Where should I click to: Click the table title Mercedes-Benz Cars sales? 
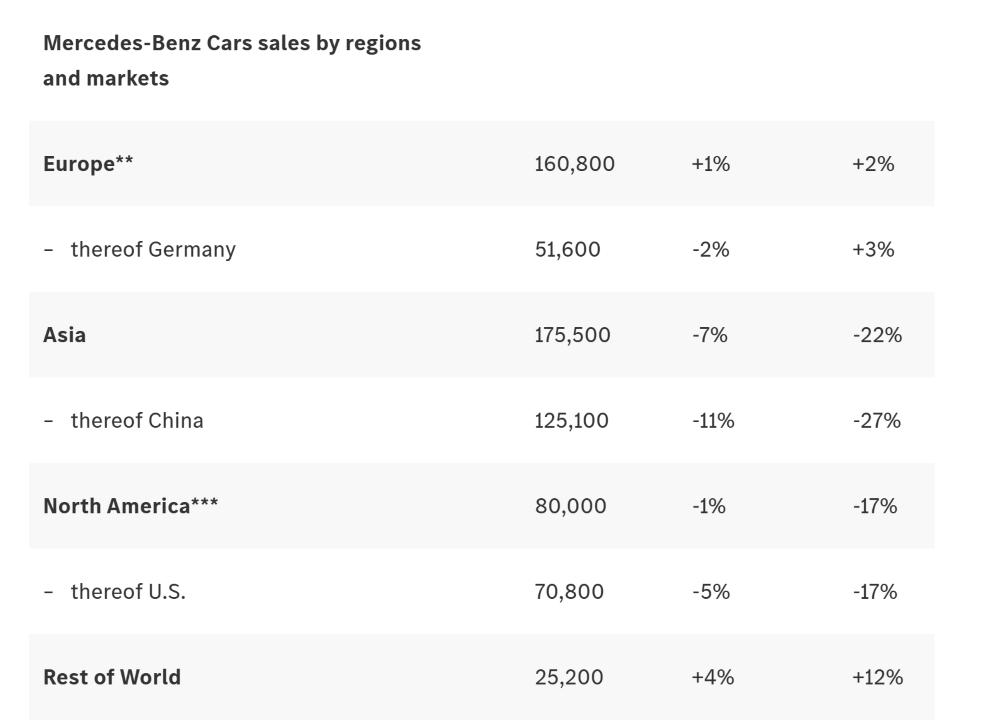(x=231, y=60)
